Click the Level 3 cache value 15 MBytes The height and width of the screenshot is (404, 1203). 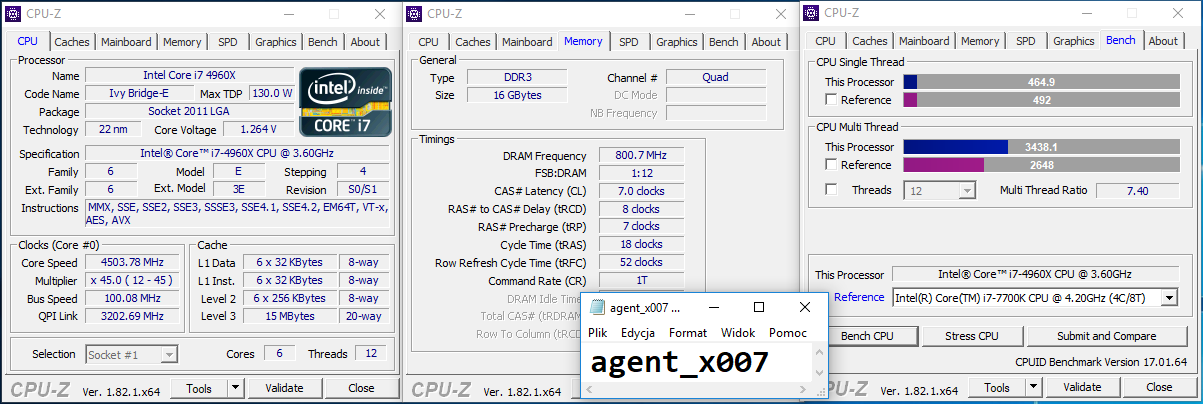290,316
